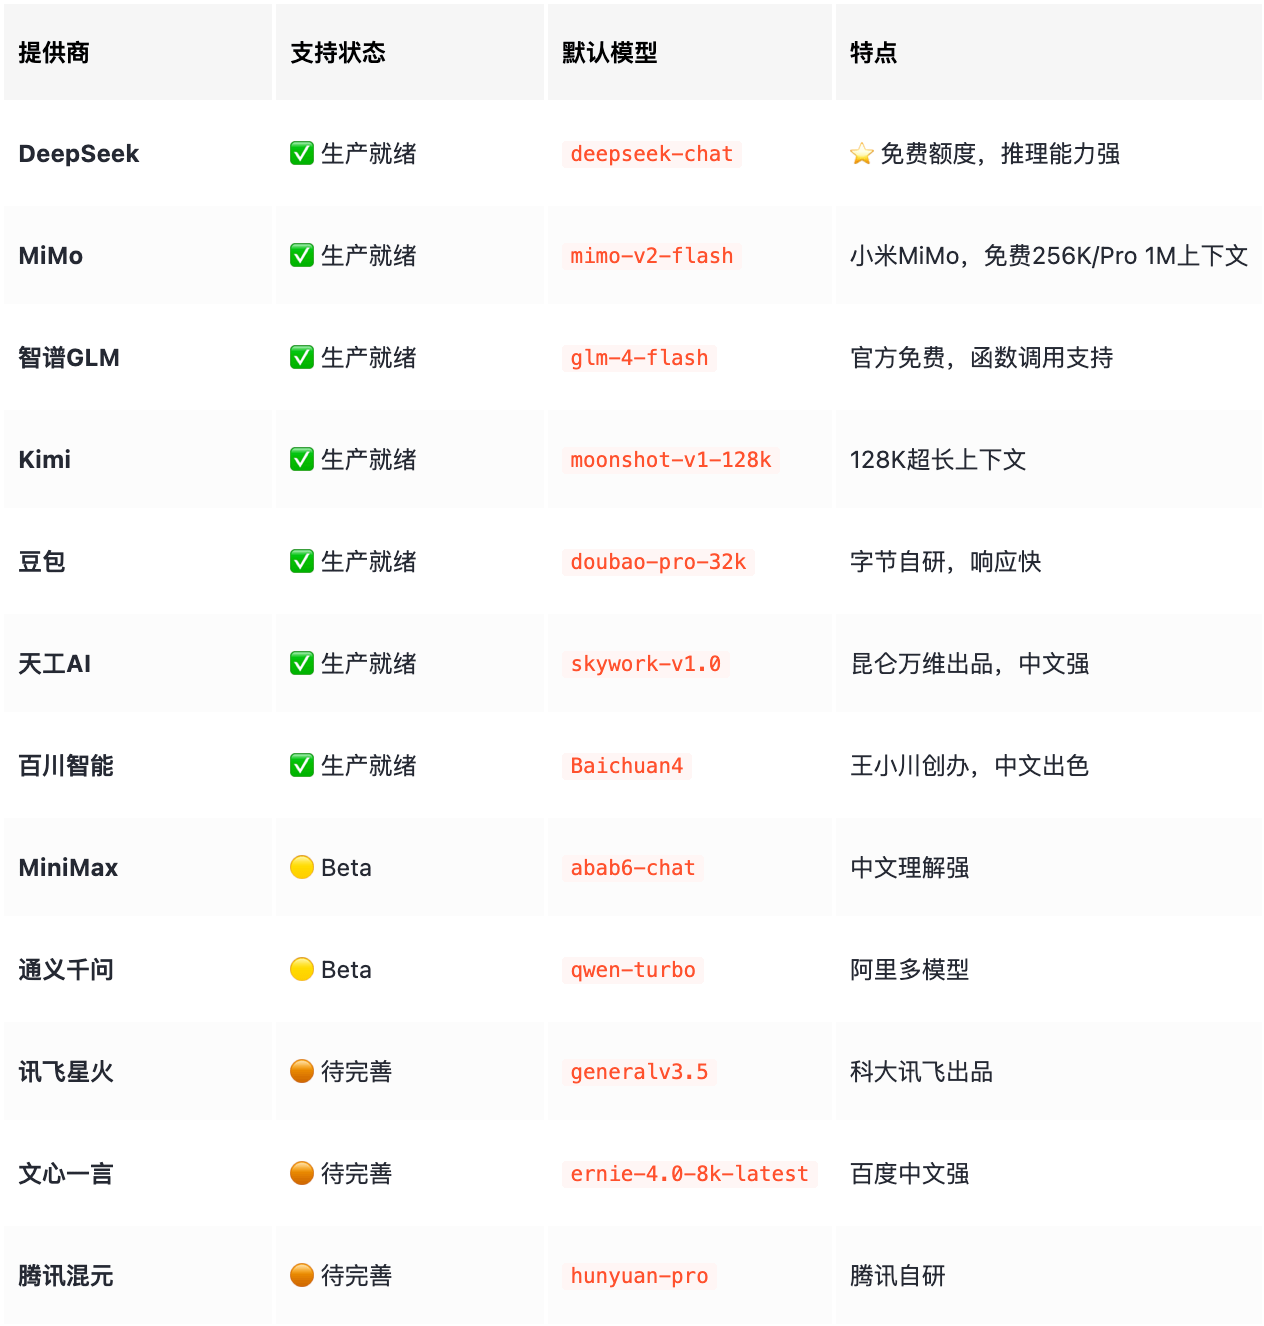1264x1326 pixels.
Task: Click the 腾讯自研 feature text
Action: pyautogui.click(x=898, y=1275)
